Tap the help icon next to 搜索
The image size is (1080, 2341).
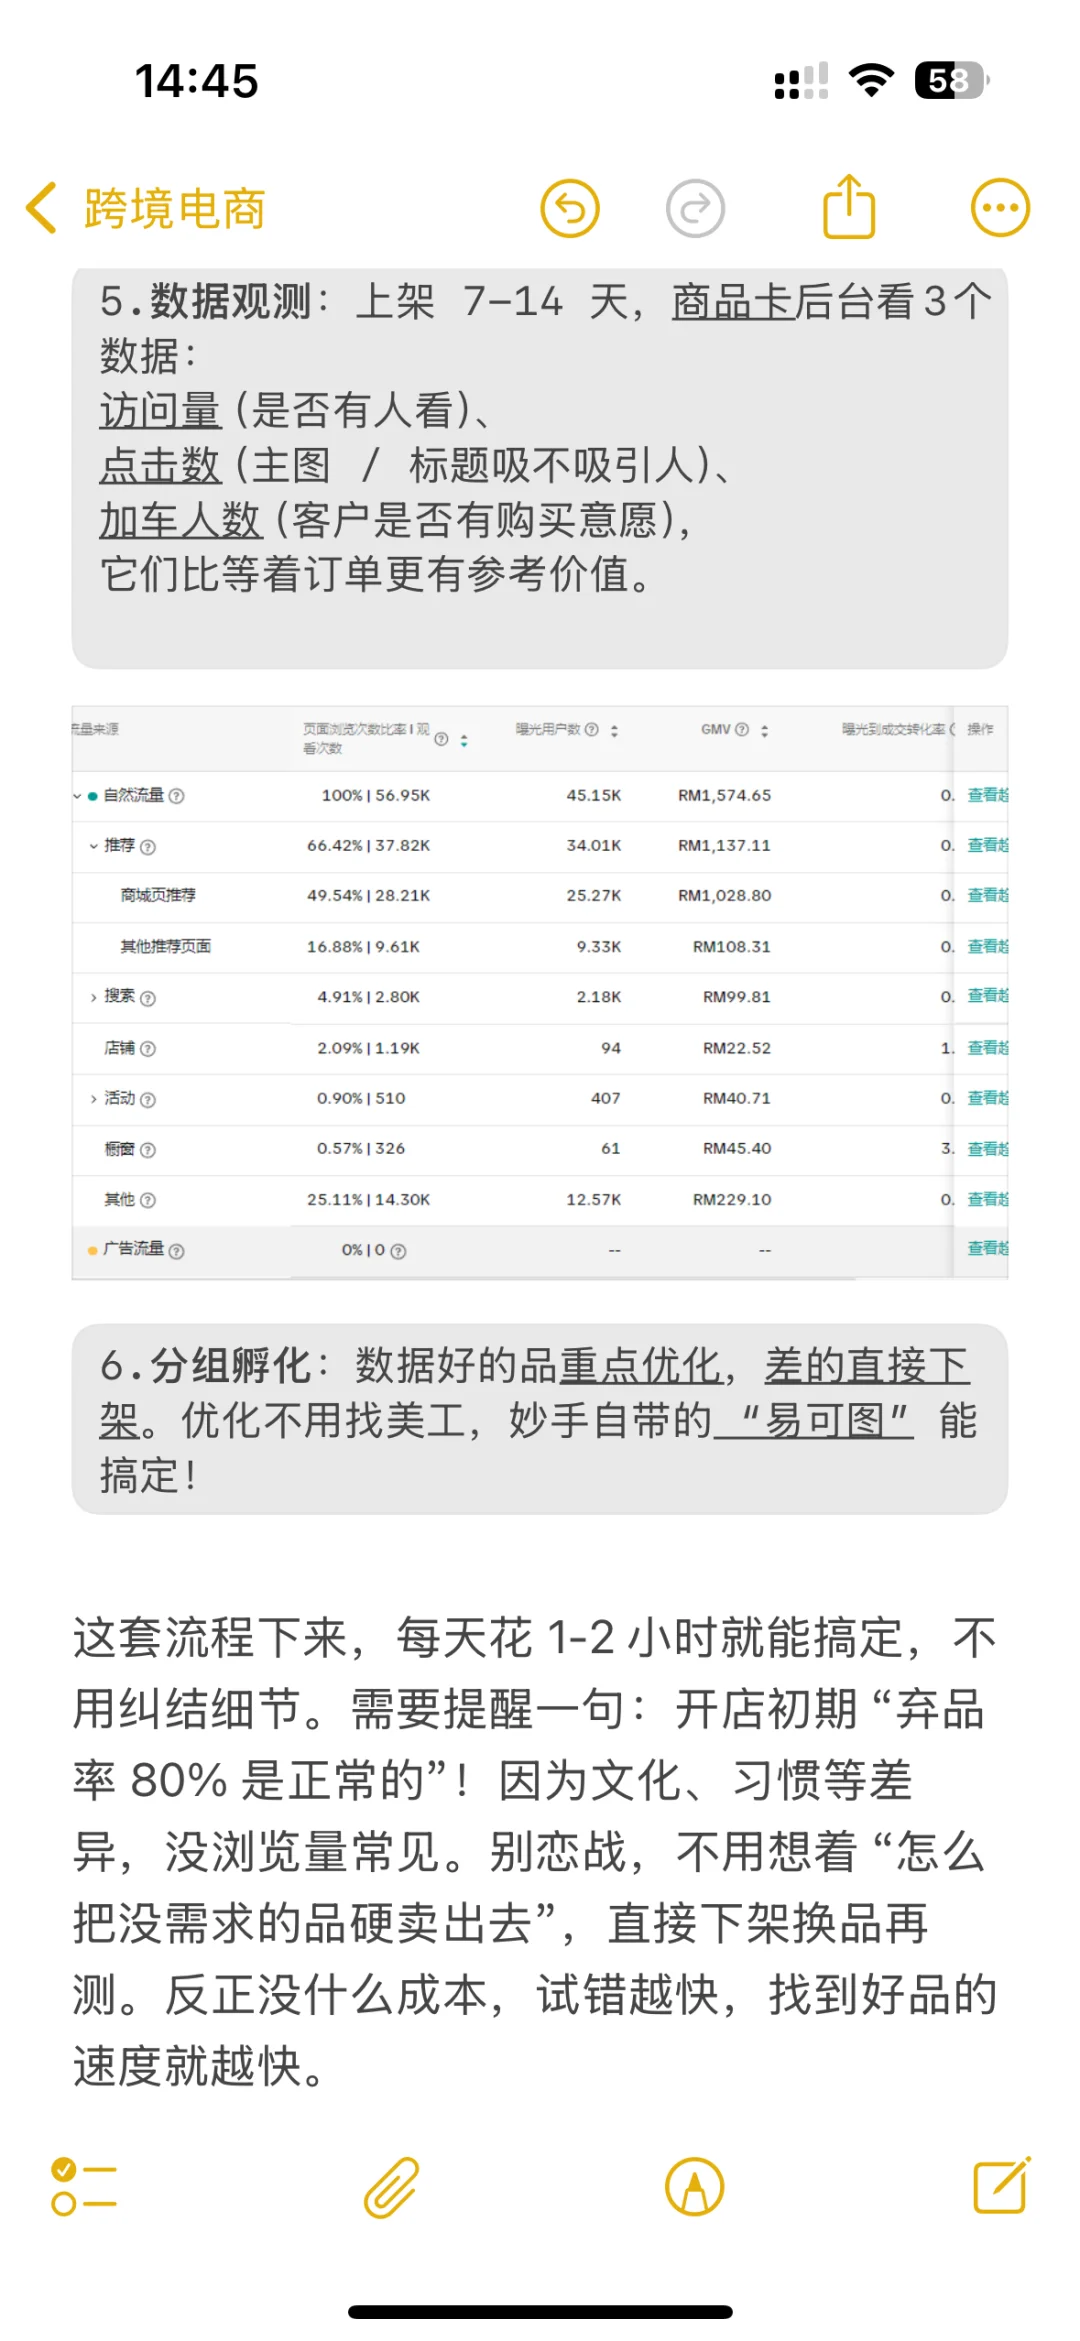point(148,998)
